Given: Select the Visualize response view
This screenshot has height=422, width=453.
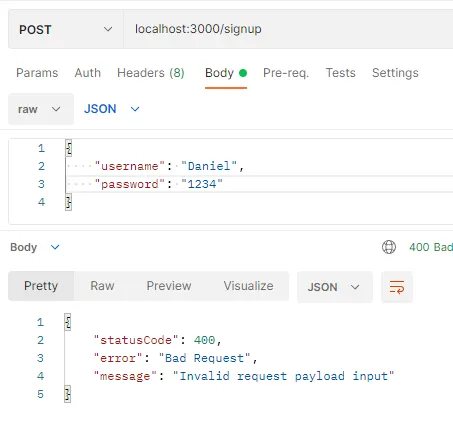Looking at the screenshot, I should [x=248, y=286].
